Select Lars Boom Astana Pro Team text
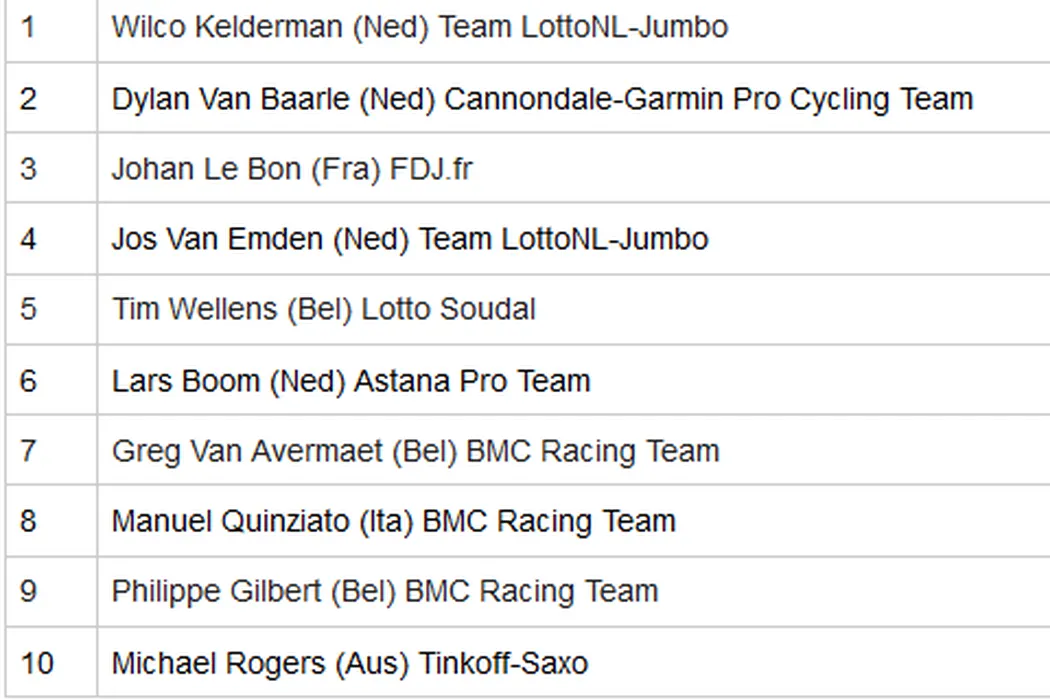Viewport: 1050px width, 700px height. pyautogui.click(x=350, y=381)
